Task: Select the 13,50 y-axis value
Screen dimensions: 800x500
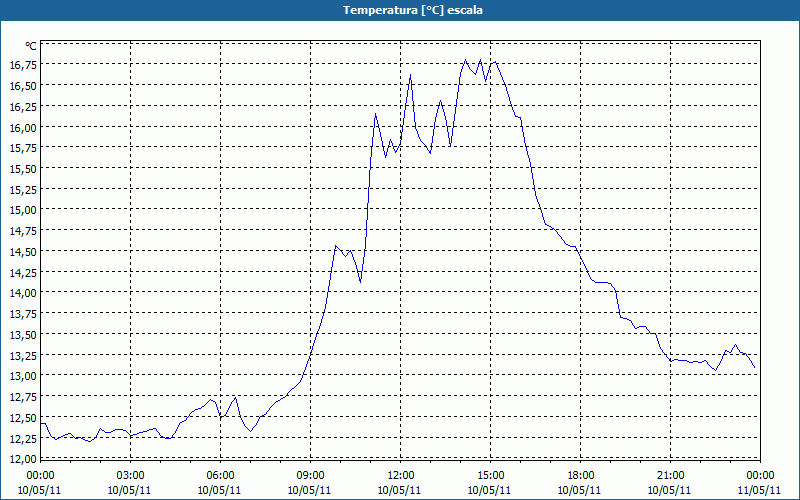Action: [23, 334]
